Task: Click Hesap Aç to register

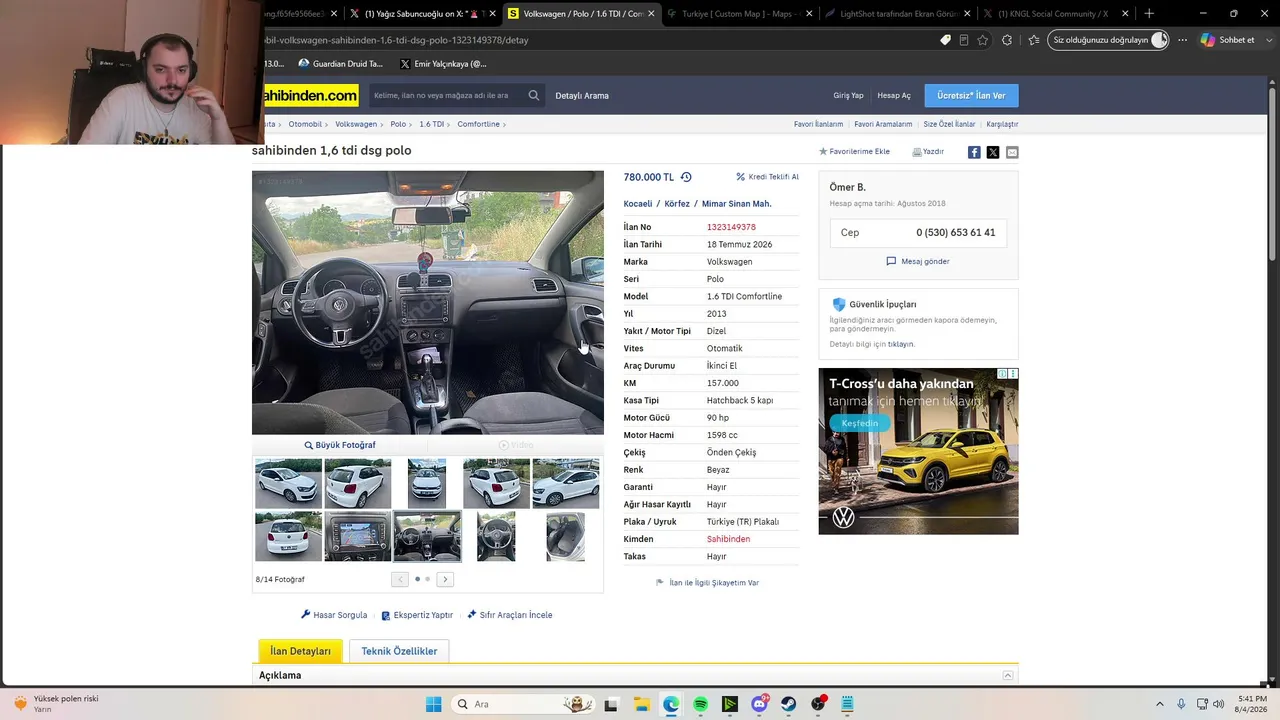Action: click(894, 96)
